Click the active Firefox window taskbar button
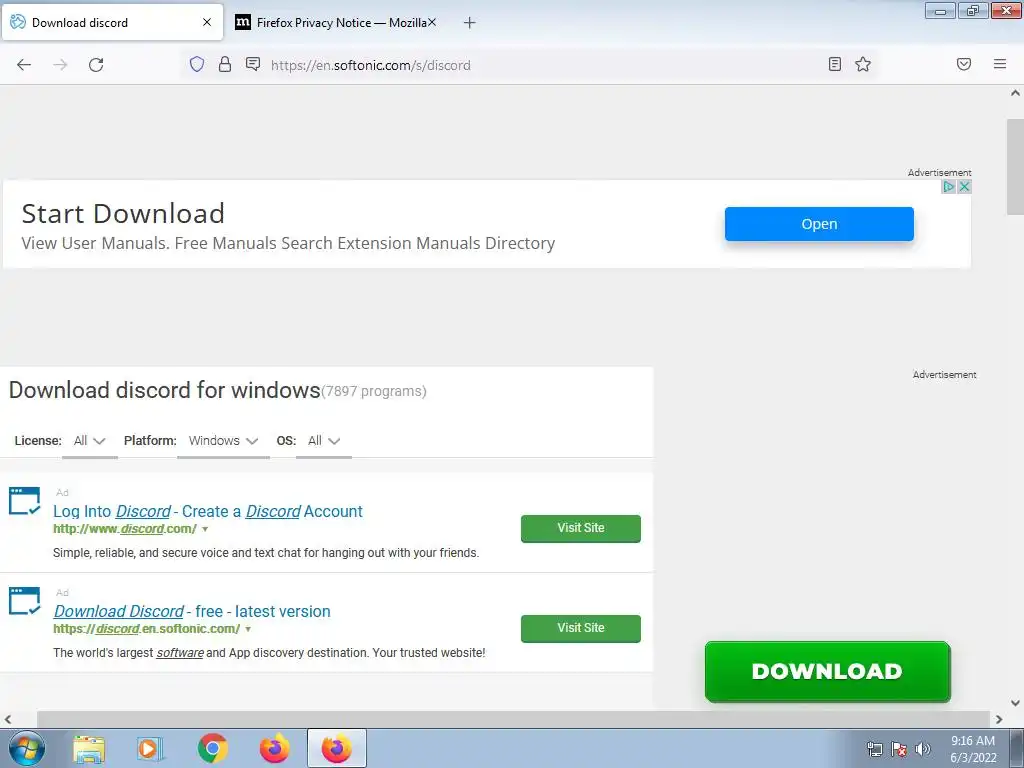The image size is (1024, 768). click(337, 749)
